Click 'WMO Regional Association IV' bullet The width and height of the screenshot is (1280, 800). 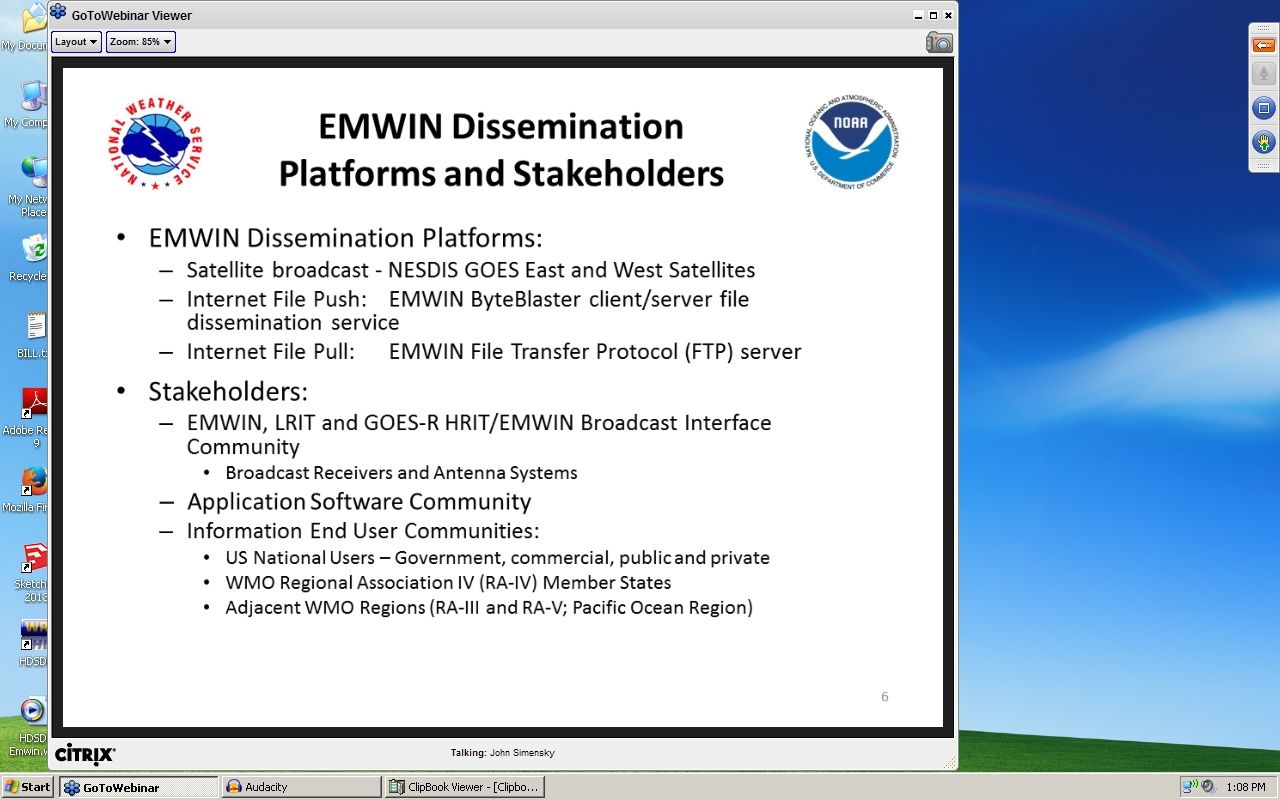[x=448, y=583]
